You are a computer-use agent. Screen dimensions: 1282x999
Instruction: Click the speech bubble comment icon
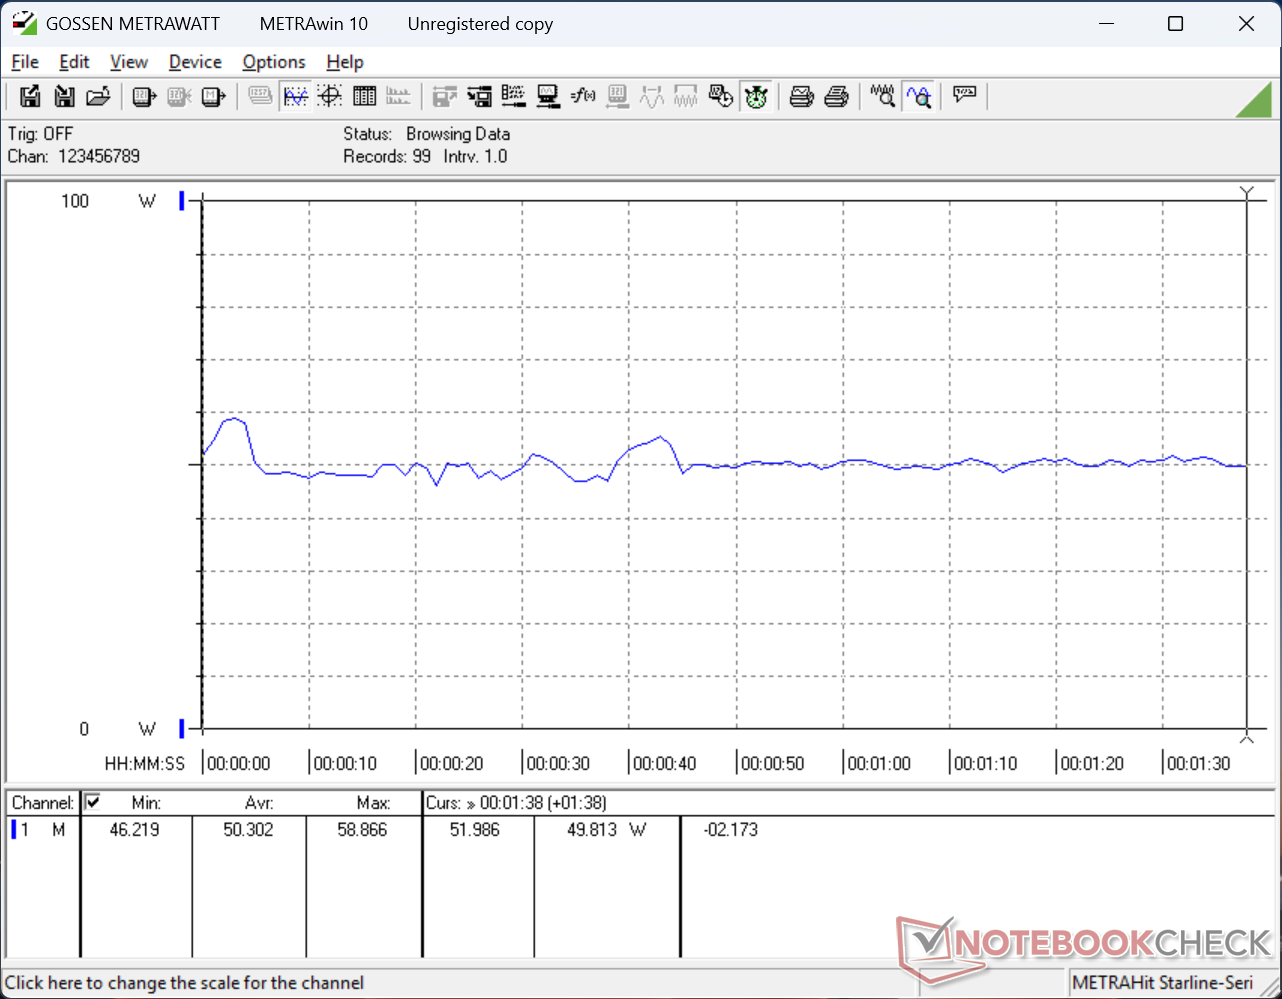pyautogui.click(x=964, y=96)
